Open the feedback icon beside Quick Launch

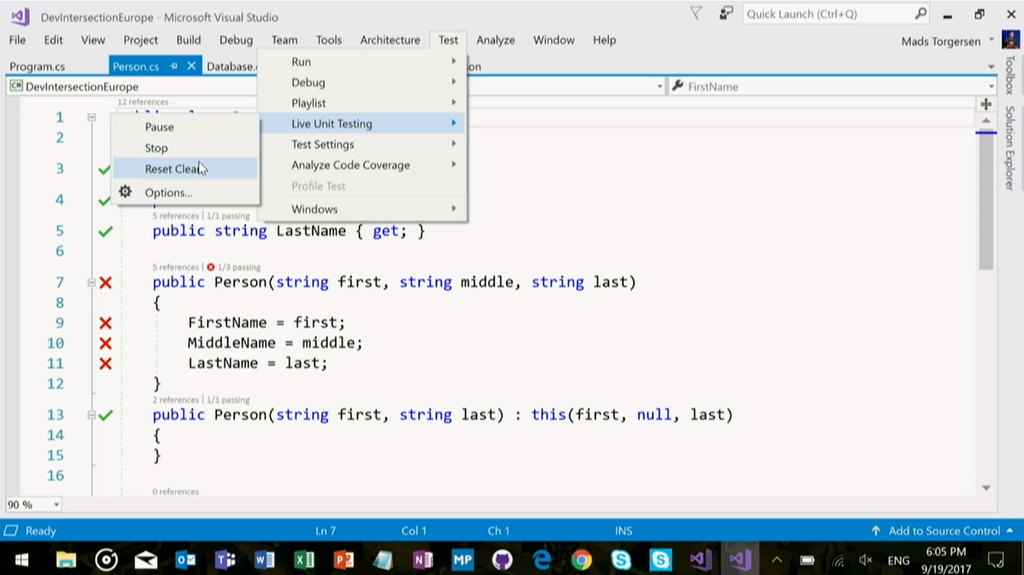[726, 13]
